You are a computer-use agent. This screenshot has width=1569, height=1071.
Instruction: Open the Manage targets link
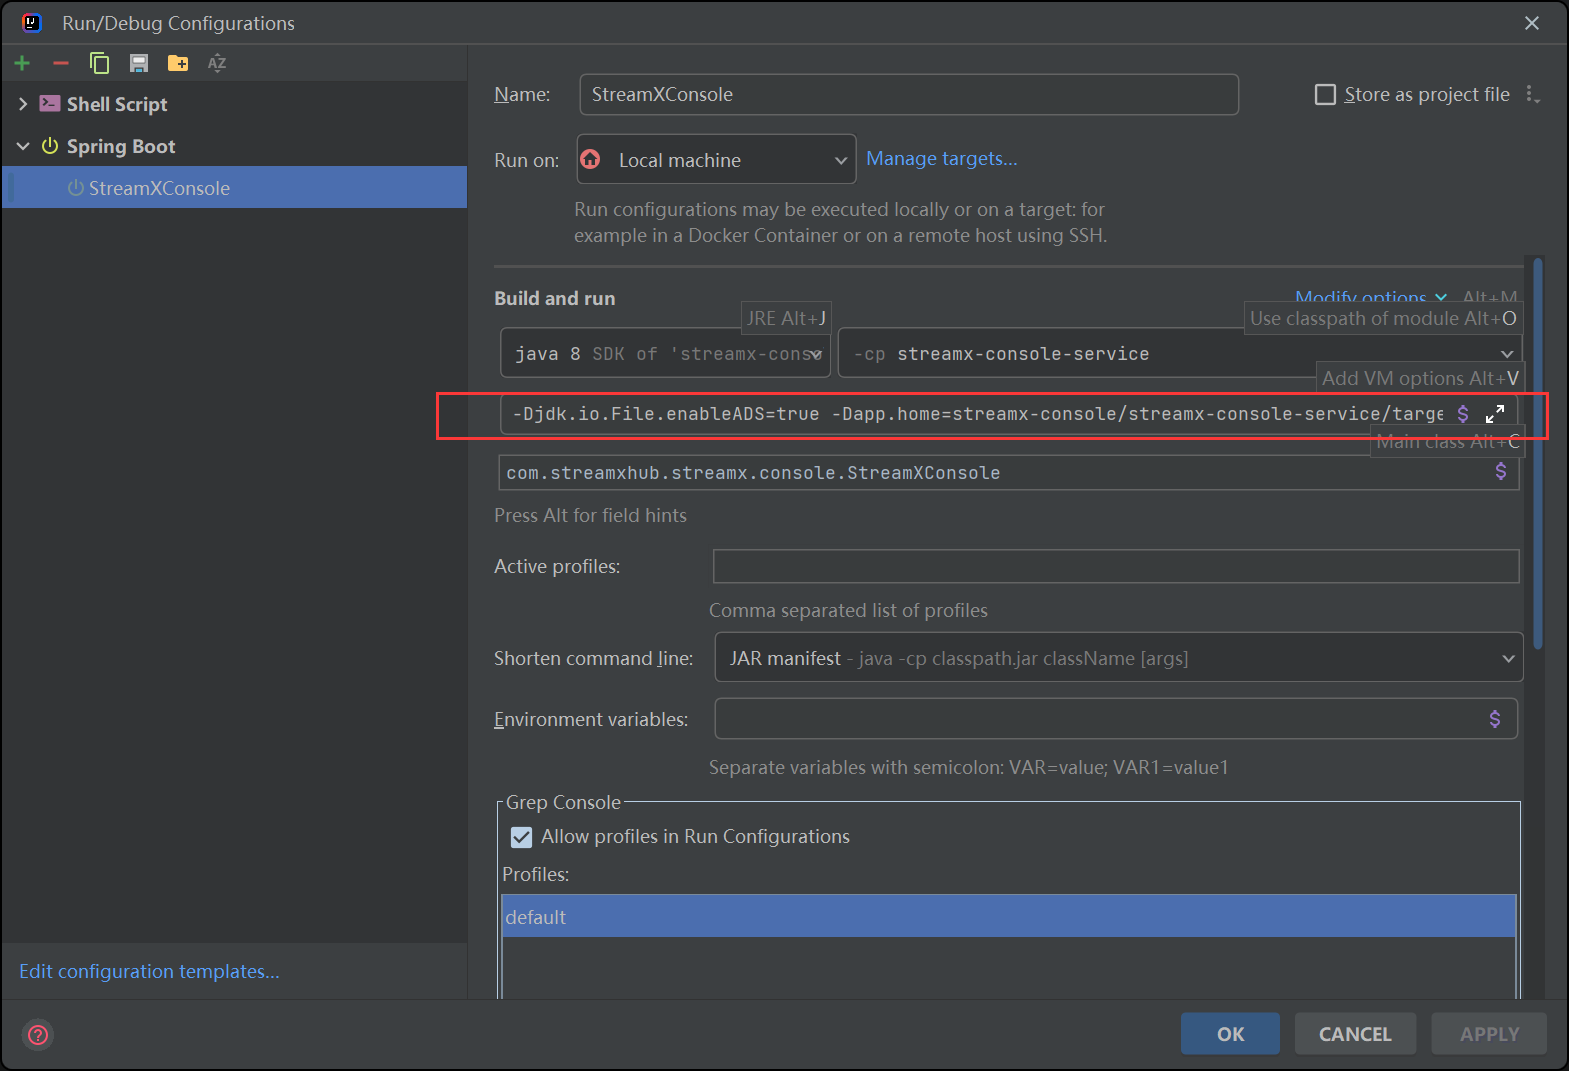coord(941,159)
